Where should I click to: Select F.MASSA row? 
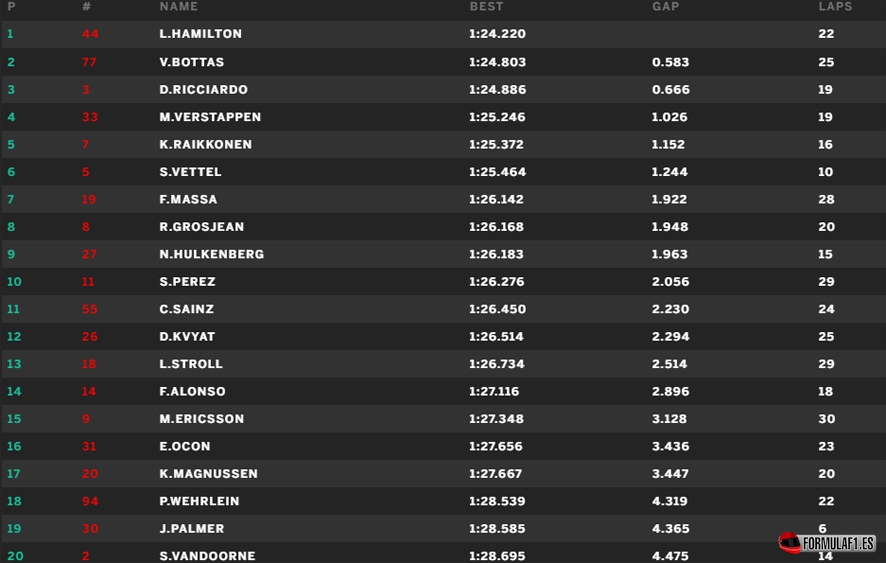[443, 199]
